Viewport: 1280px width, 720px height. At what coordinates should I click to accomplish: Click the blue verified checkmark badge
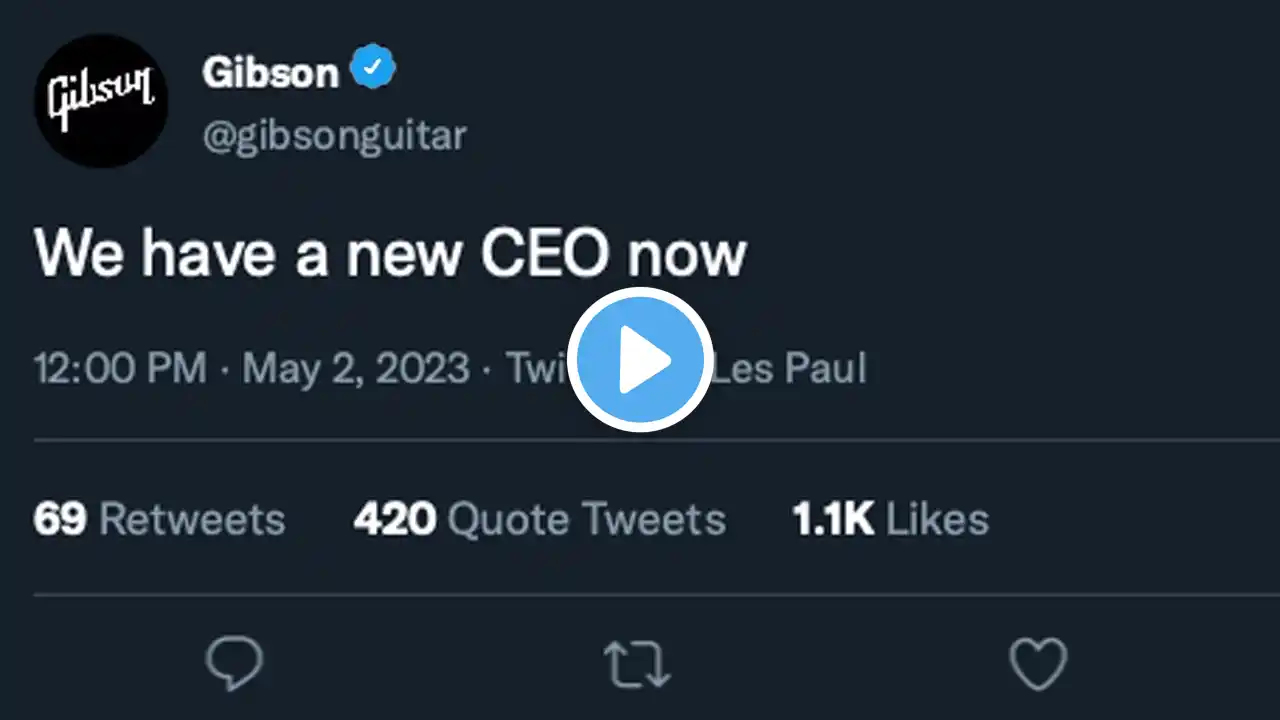click(x=373, y=69)
